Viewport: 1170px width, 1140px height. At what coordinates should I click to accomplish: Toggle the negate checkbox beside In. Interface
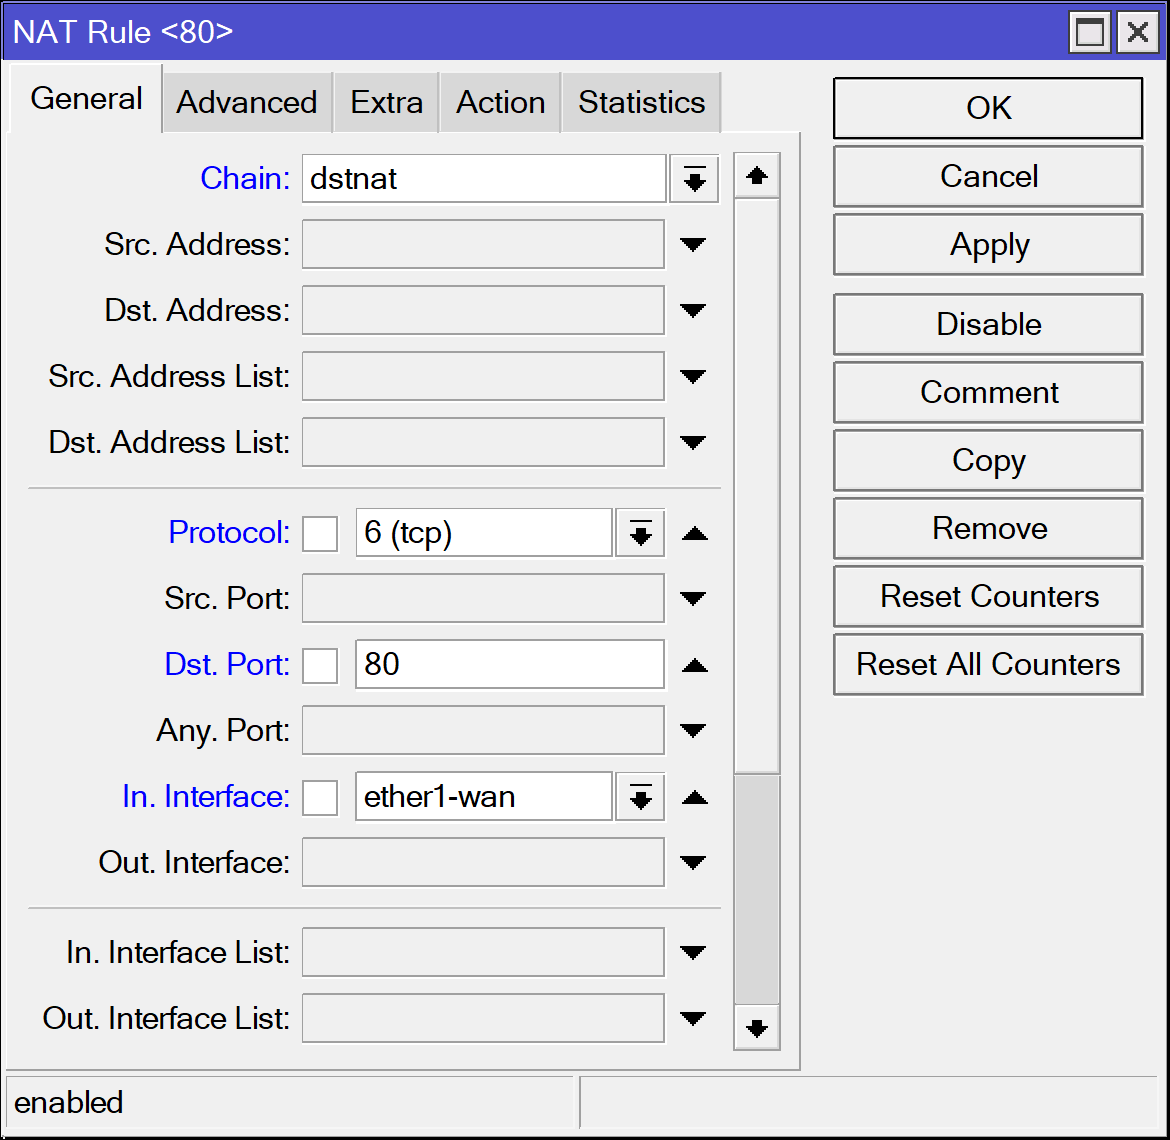320,797
